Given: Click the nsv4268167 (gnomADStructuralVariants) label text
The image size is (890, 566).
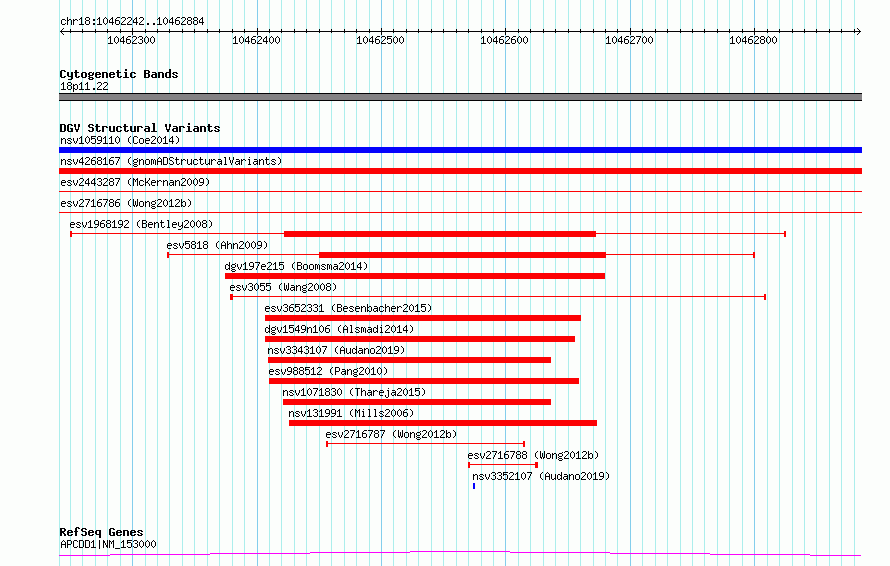Looking at the screenshot, I should (171, 161).
